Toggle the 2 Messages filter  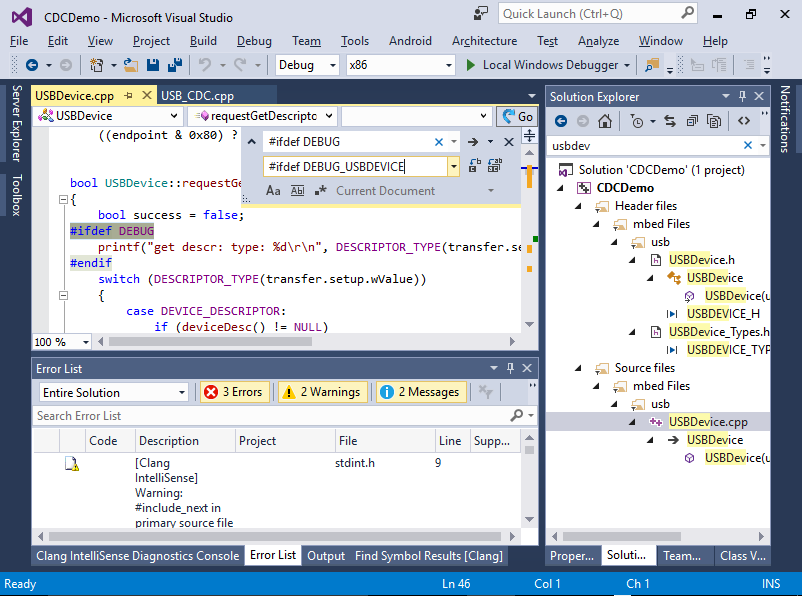coord(421,392)
